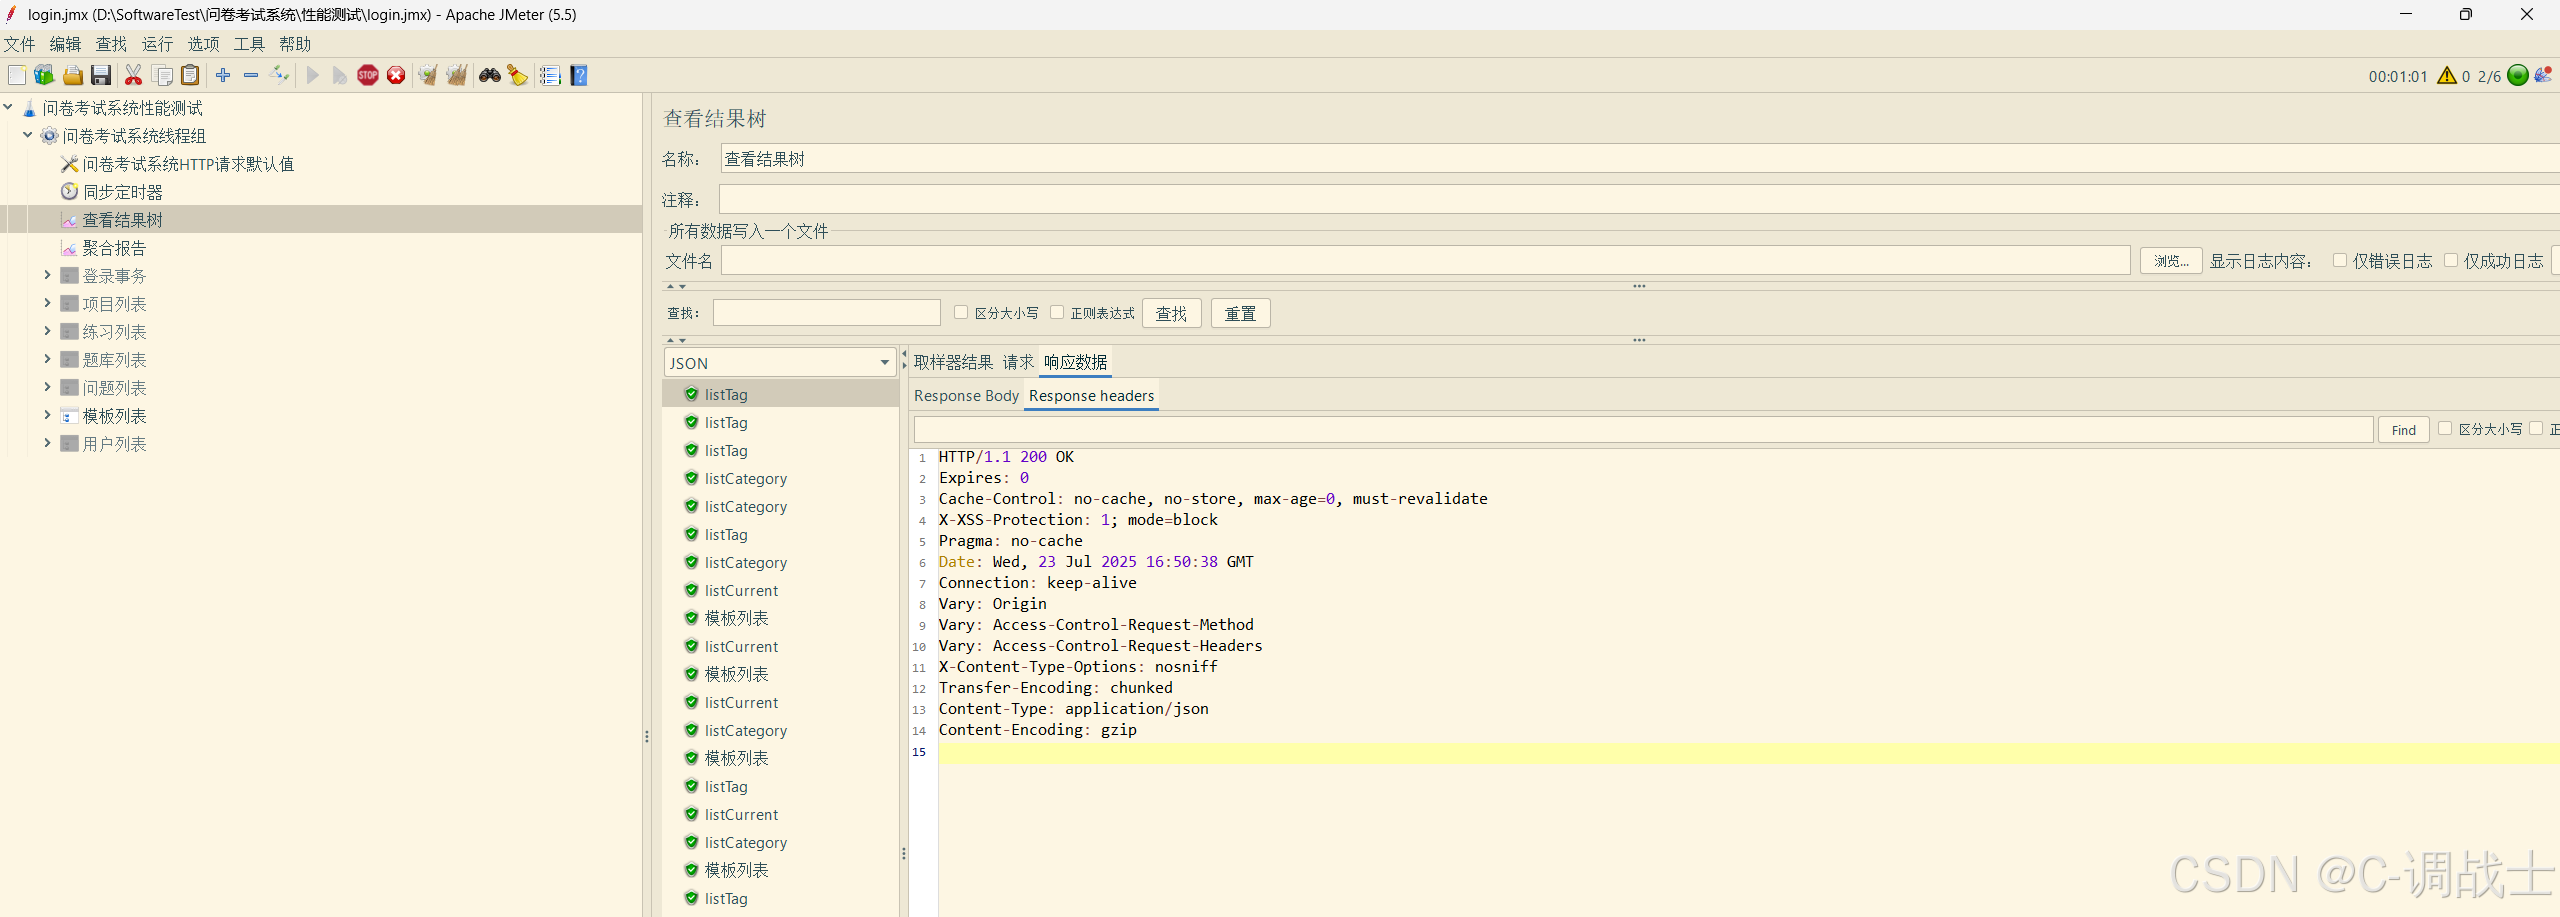This screenshot has height=917, width=2560.
Task: Click the Reset Search yellow brush icon
Action: [x=518, y=76]
